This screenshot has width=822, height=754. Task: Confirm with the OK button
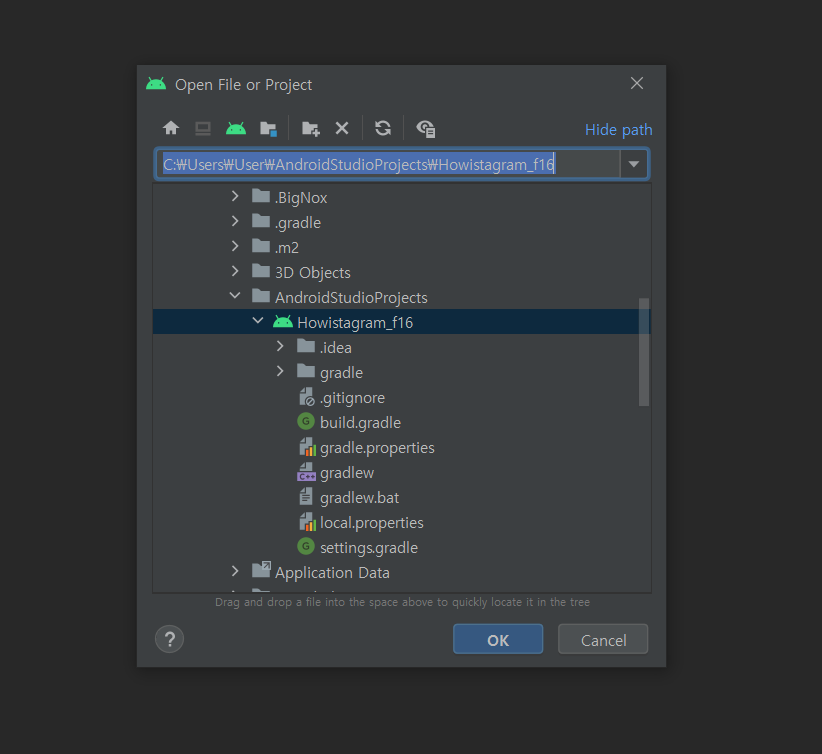(498, 639)
